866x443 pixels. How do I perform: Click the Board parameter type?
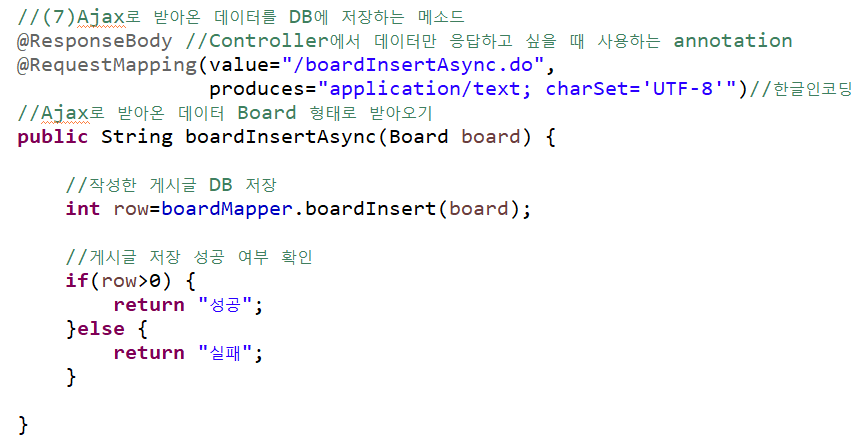419,136
